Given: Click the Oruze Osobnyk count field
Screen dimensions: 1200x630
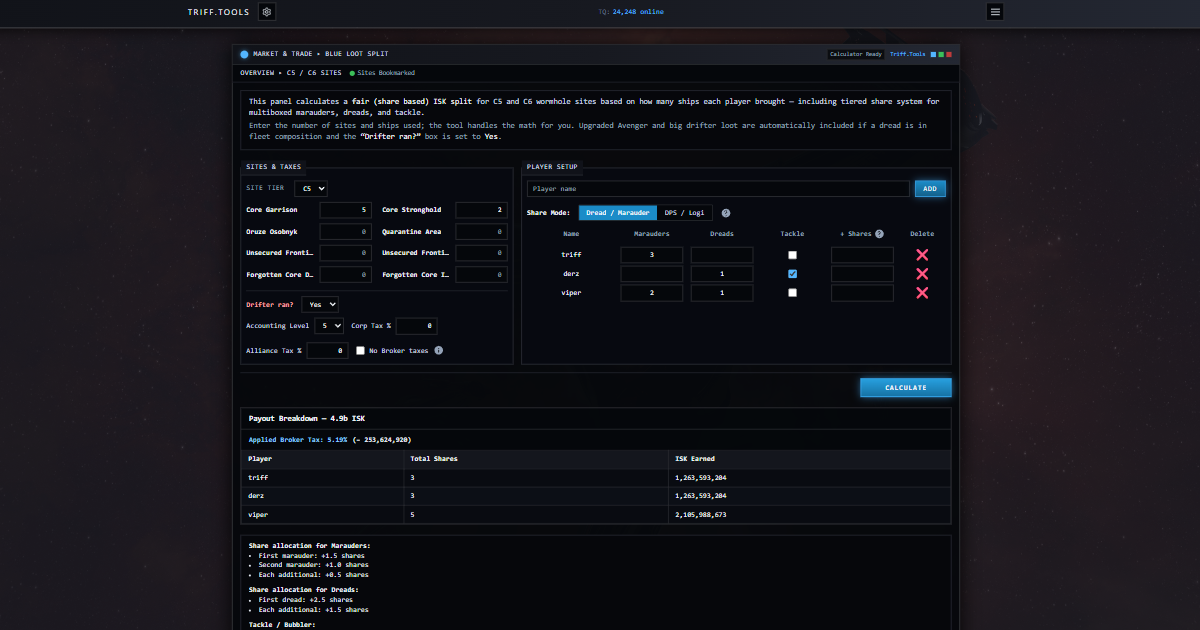Looking at the screenshot, I should 345,231.
